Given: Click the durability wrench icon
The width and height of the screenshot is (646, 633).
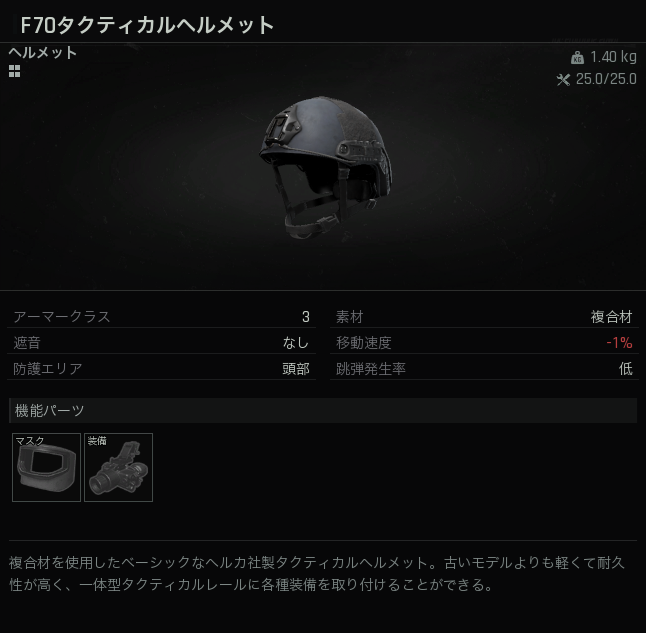Looking at the screenshot, I should click(x=563, y=79).
